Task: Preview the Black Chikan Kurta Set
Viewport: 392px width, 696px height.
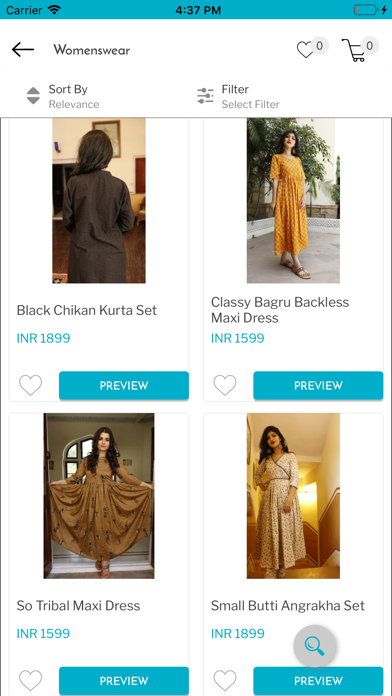Action: click(x=124, y=385)
